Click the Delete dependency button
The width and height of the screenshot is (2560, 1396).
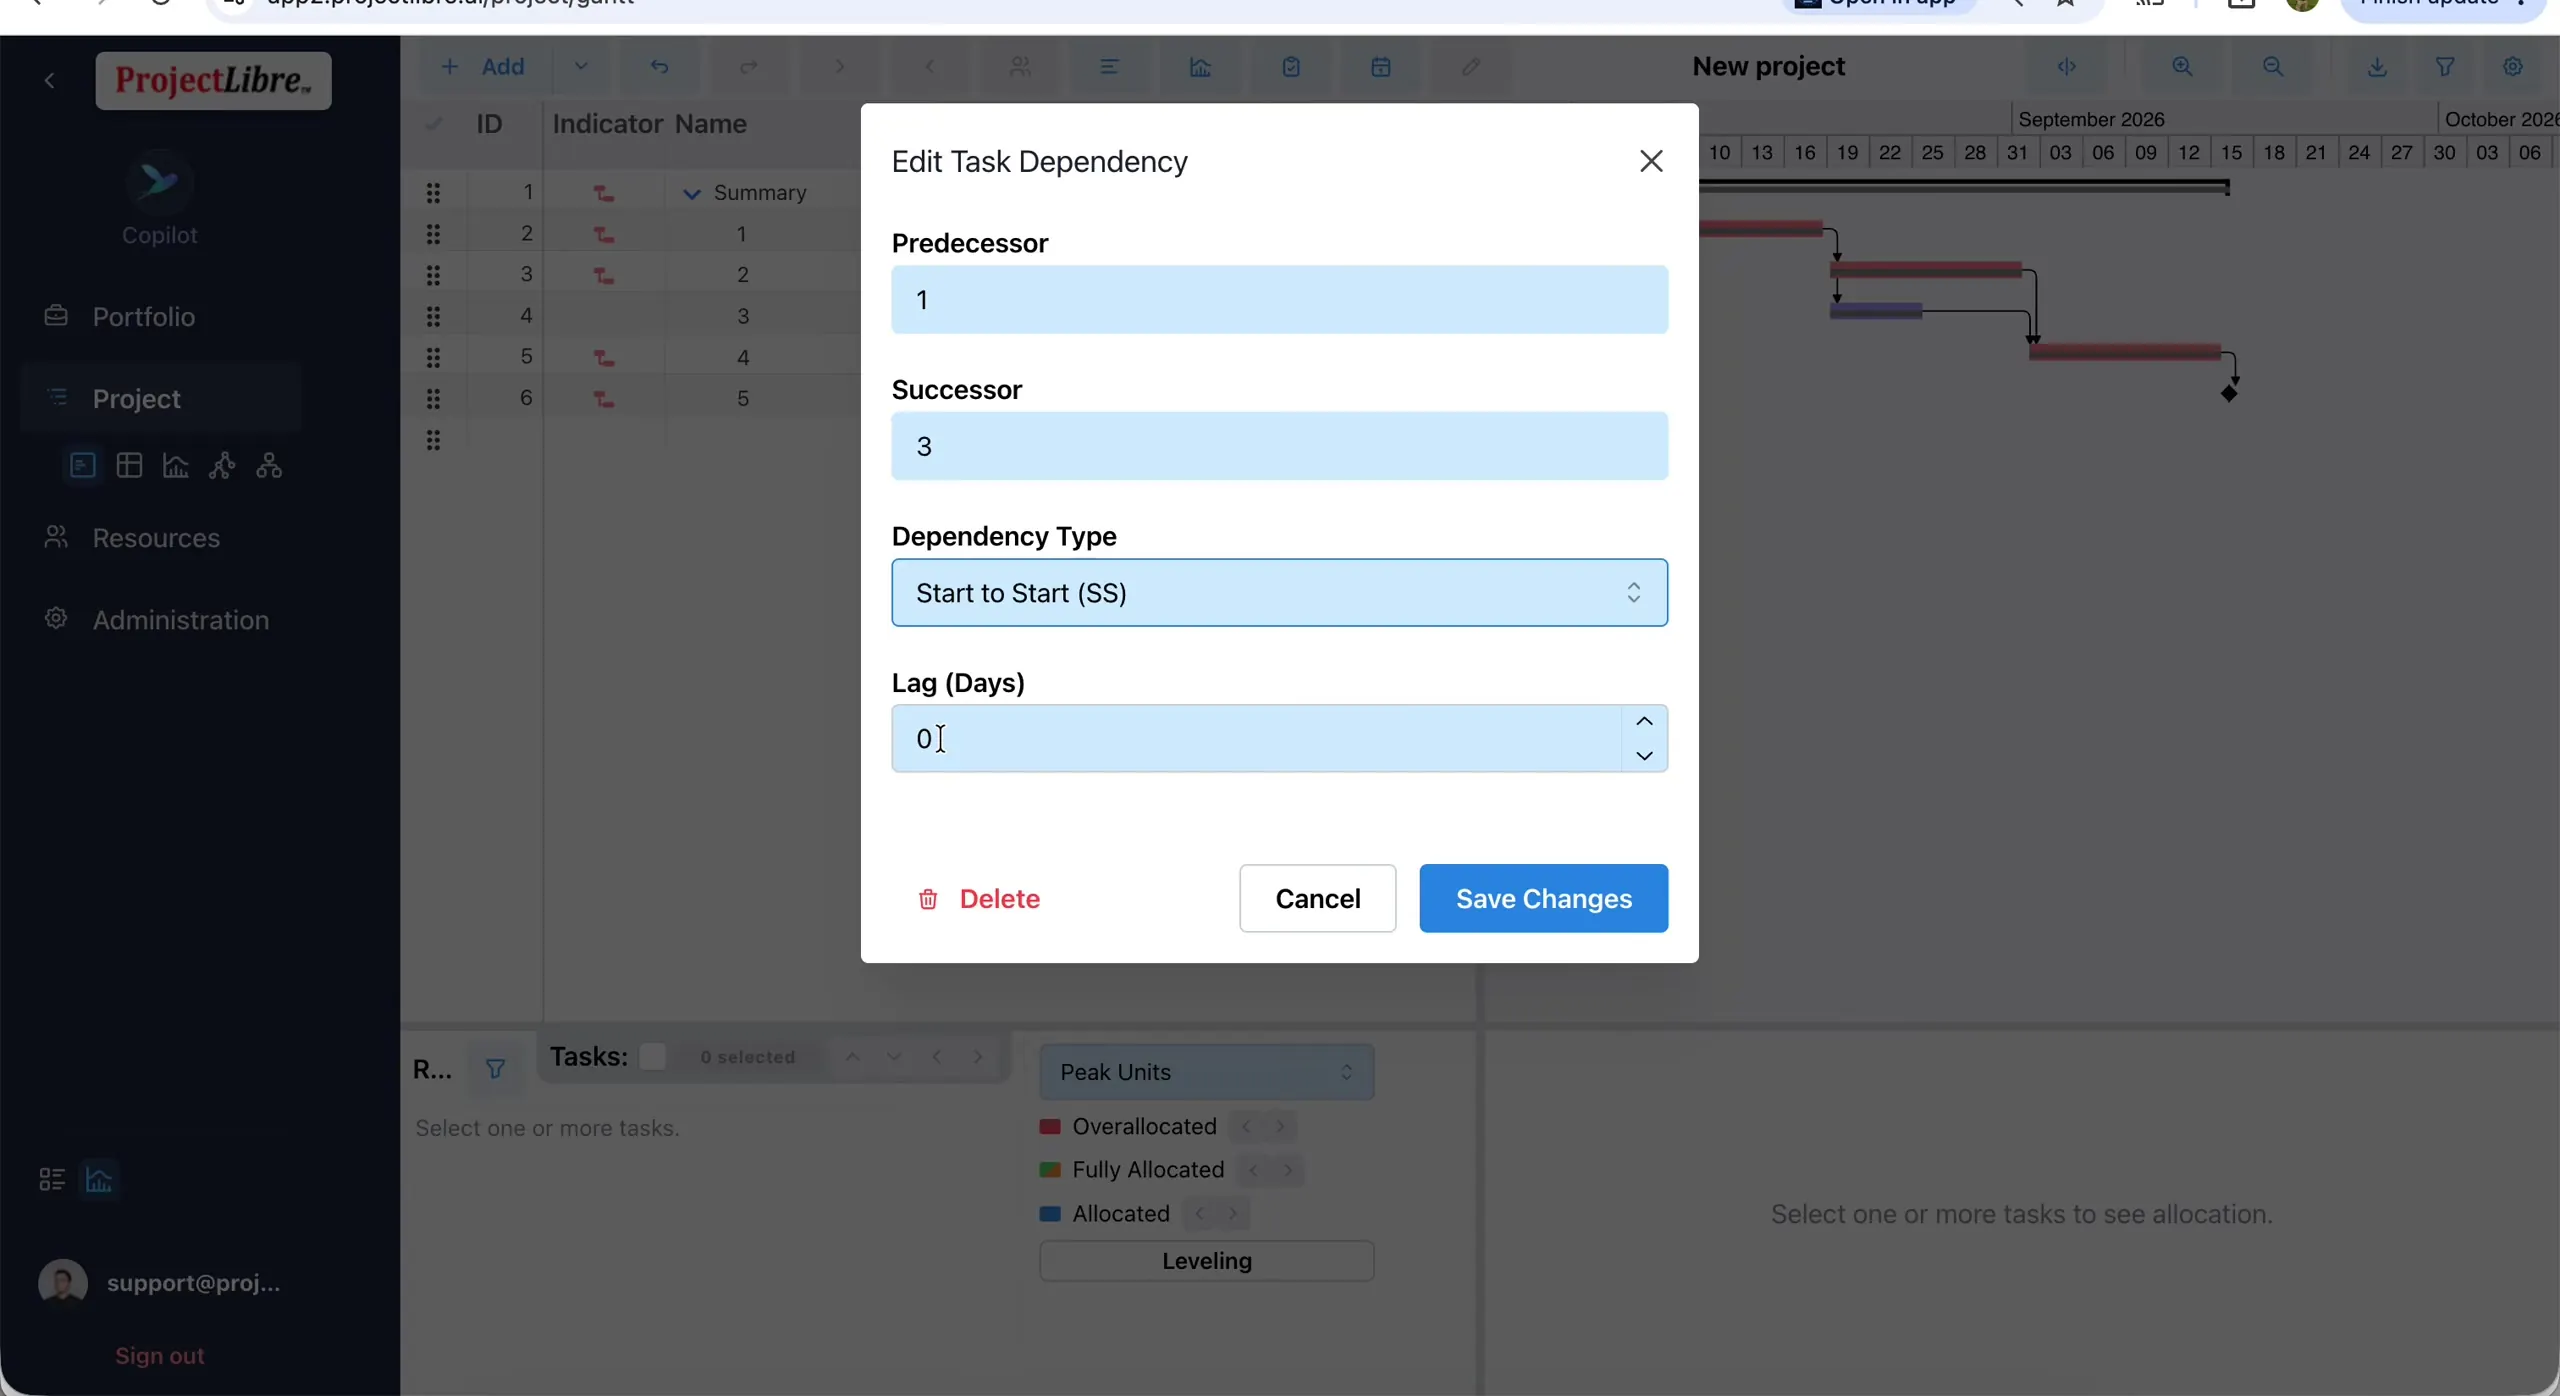pyautogui.click(x=979, y=898)
